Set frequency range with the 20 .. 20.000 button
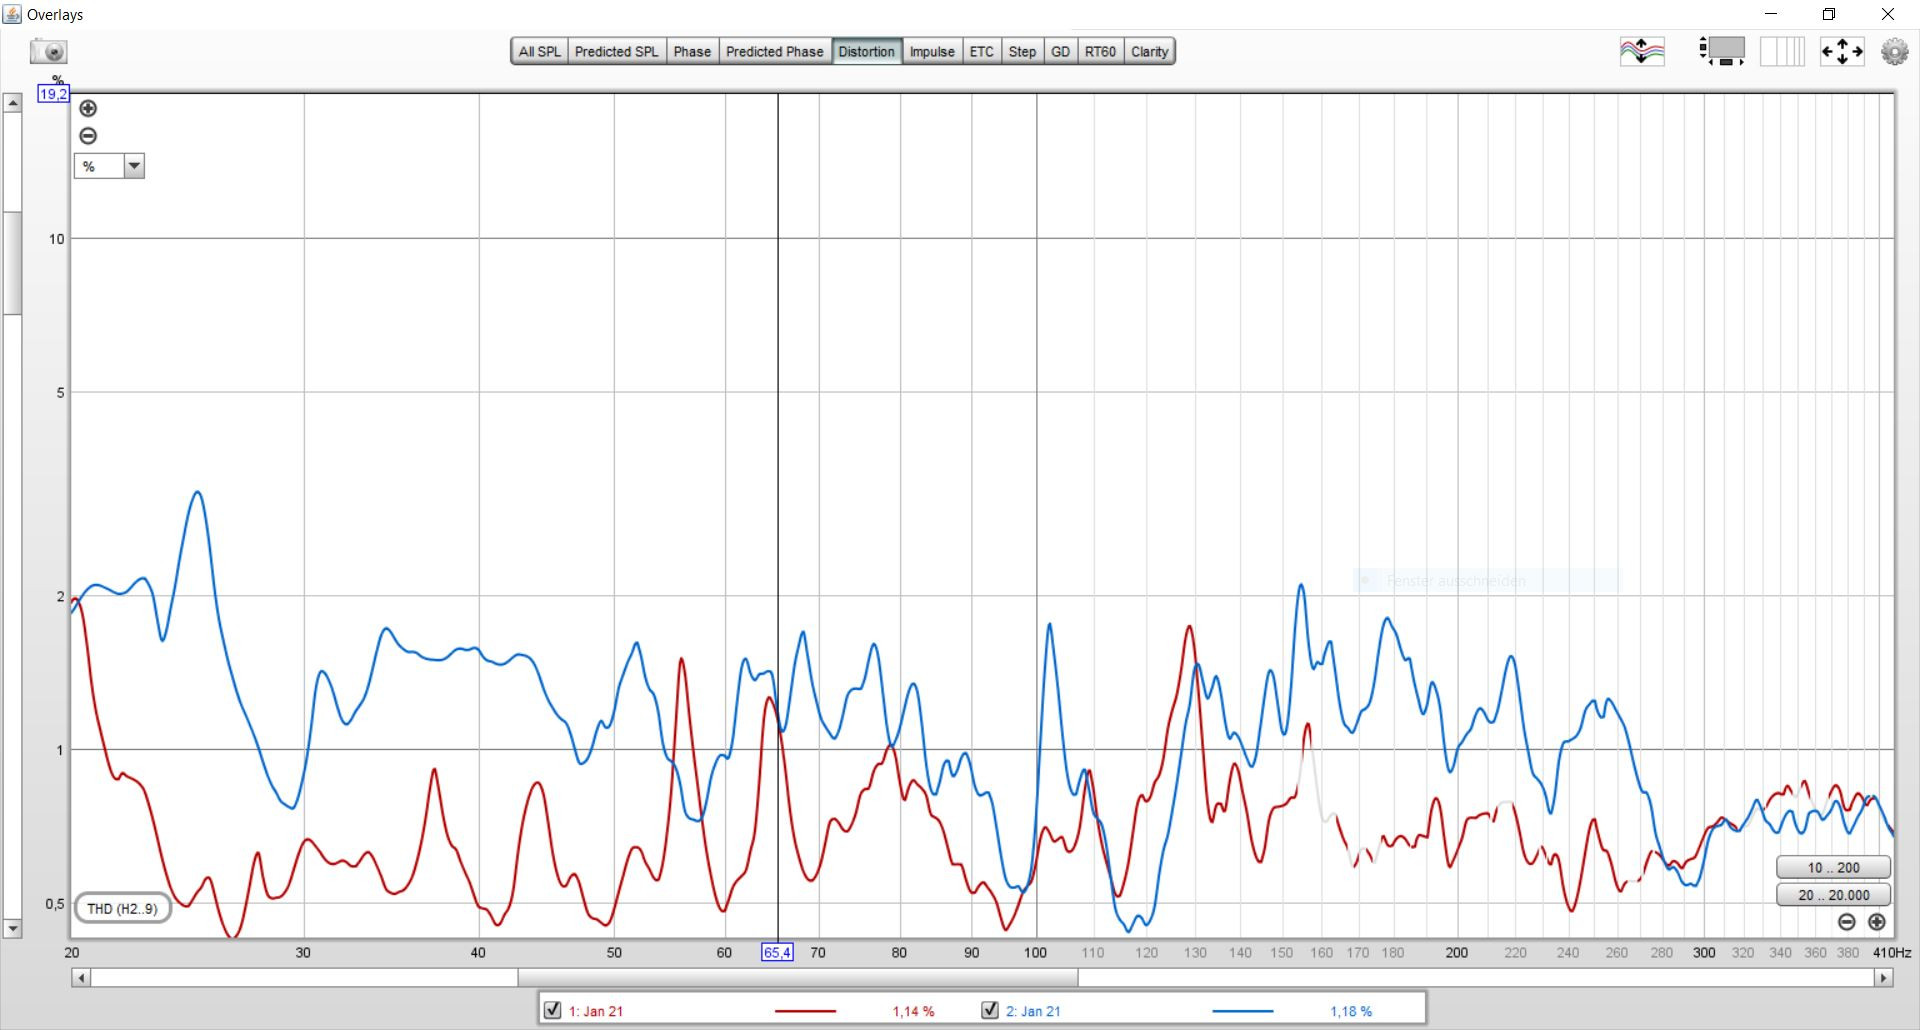Screen dimensions: 1920x1030 click(1834, 895)
